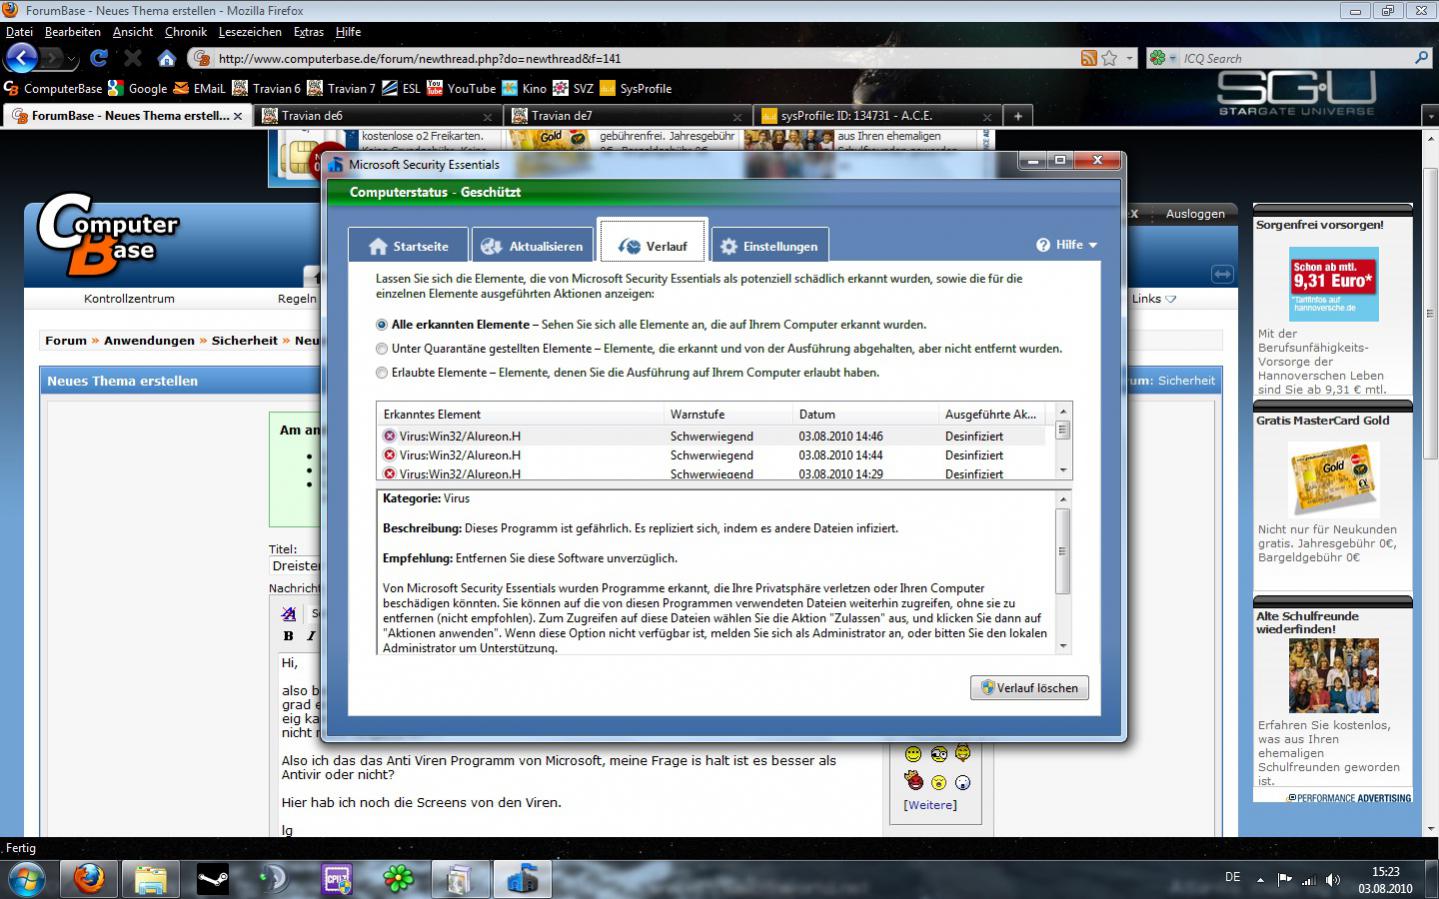
Task: Click Firefox icon in the taskbar
Action: click(89, 880)
